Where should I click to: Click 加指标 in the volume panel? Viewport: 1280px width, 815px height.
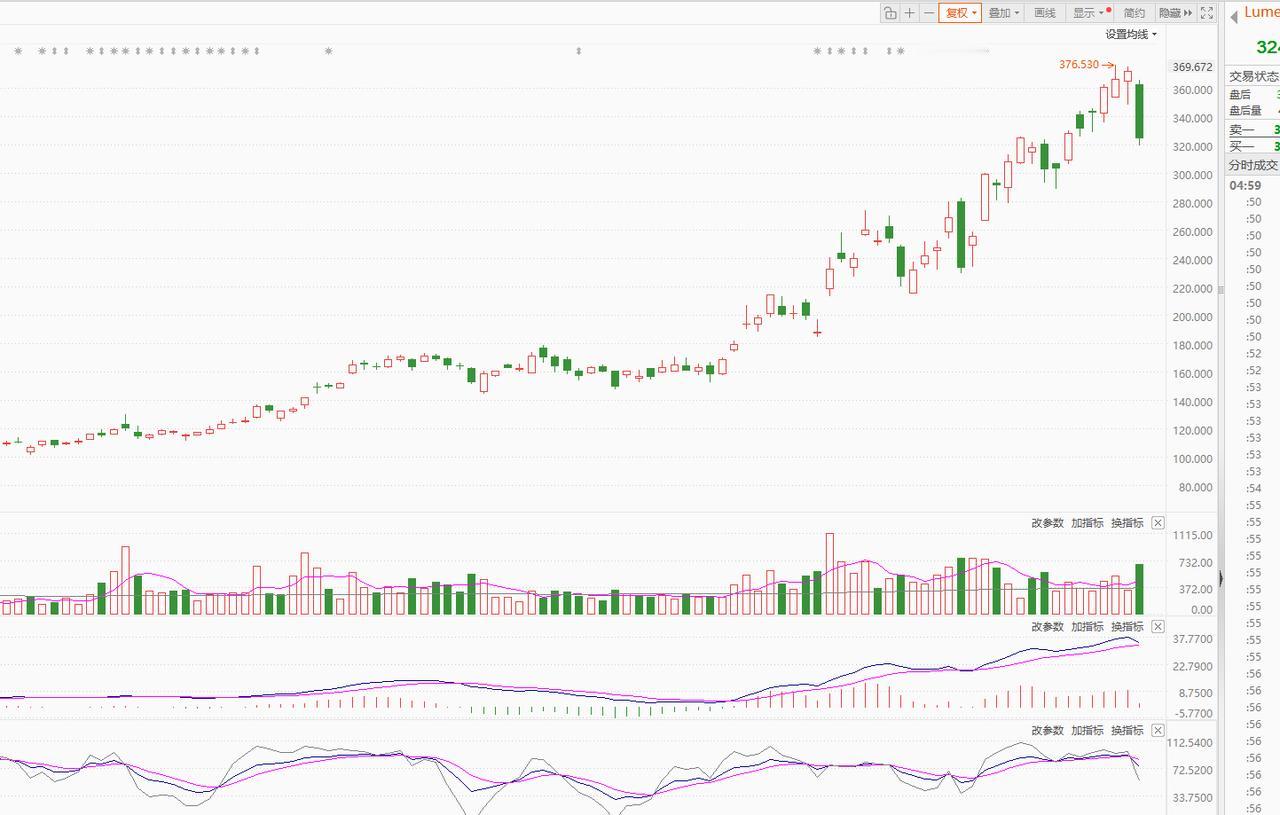pos(1087,523)
